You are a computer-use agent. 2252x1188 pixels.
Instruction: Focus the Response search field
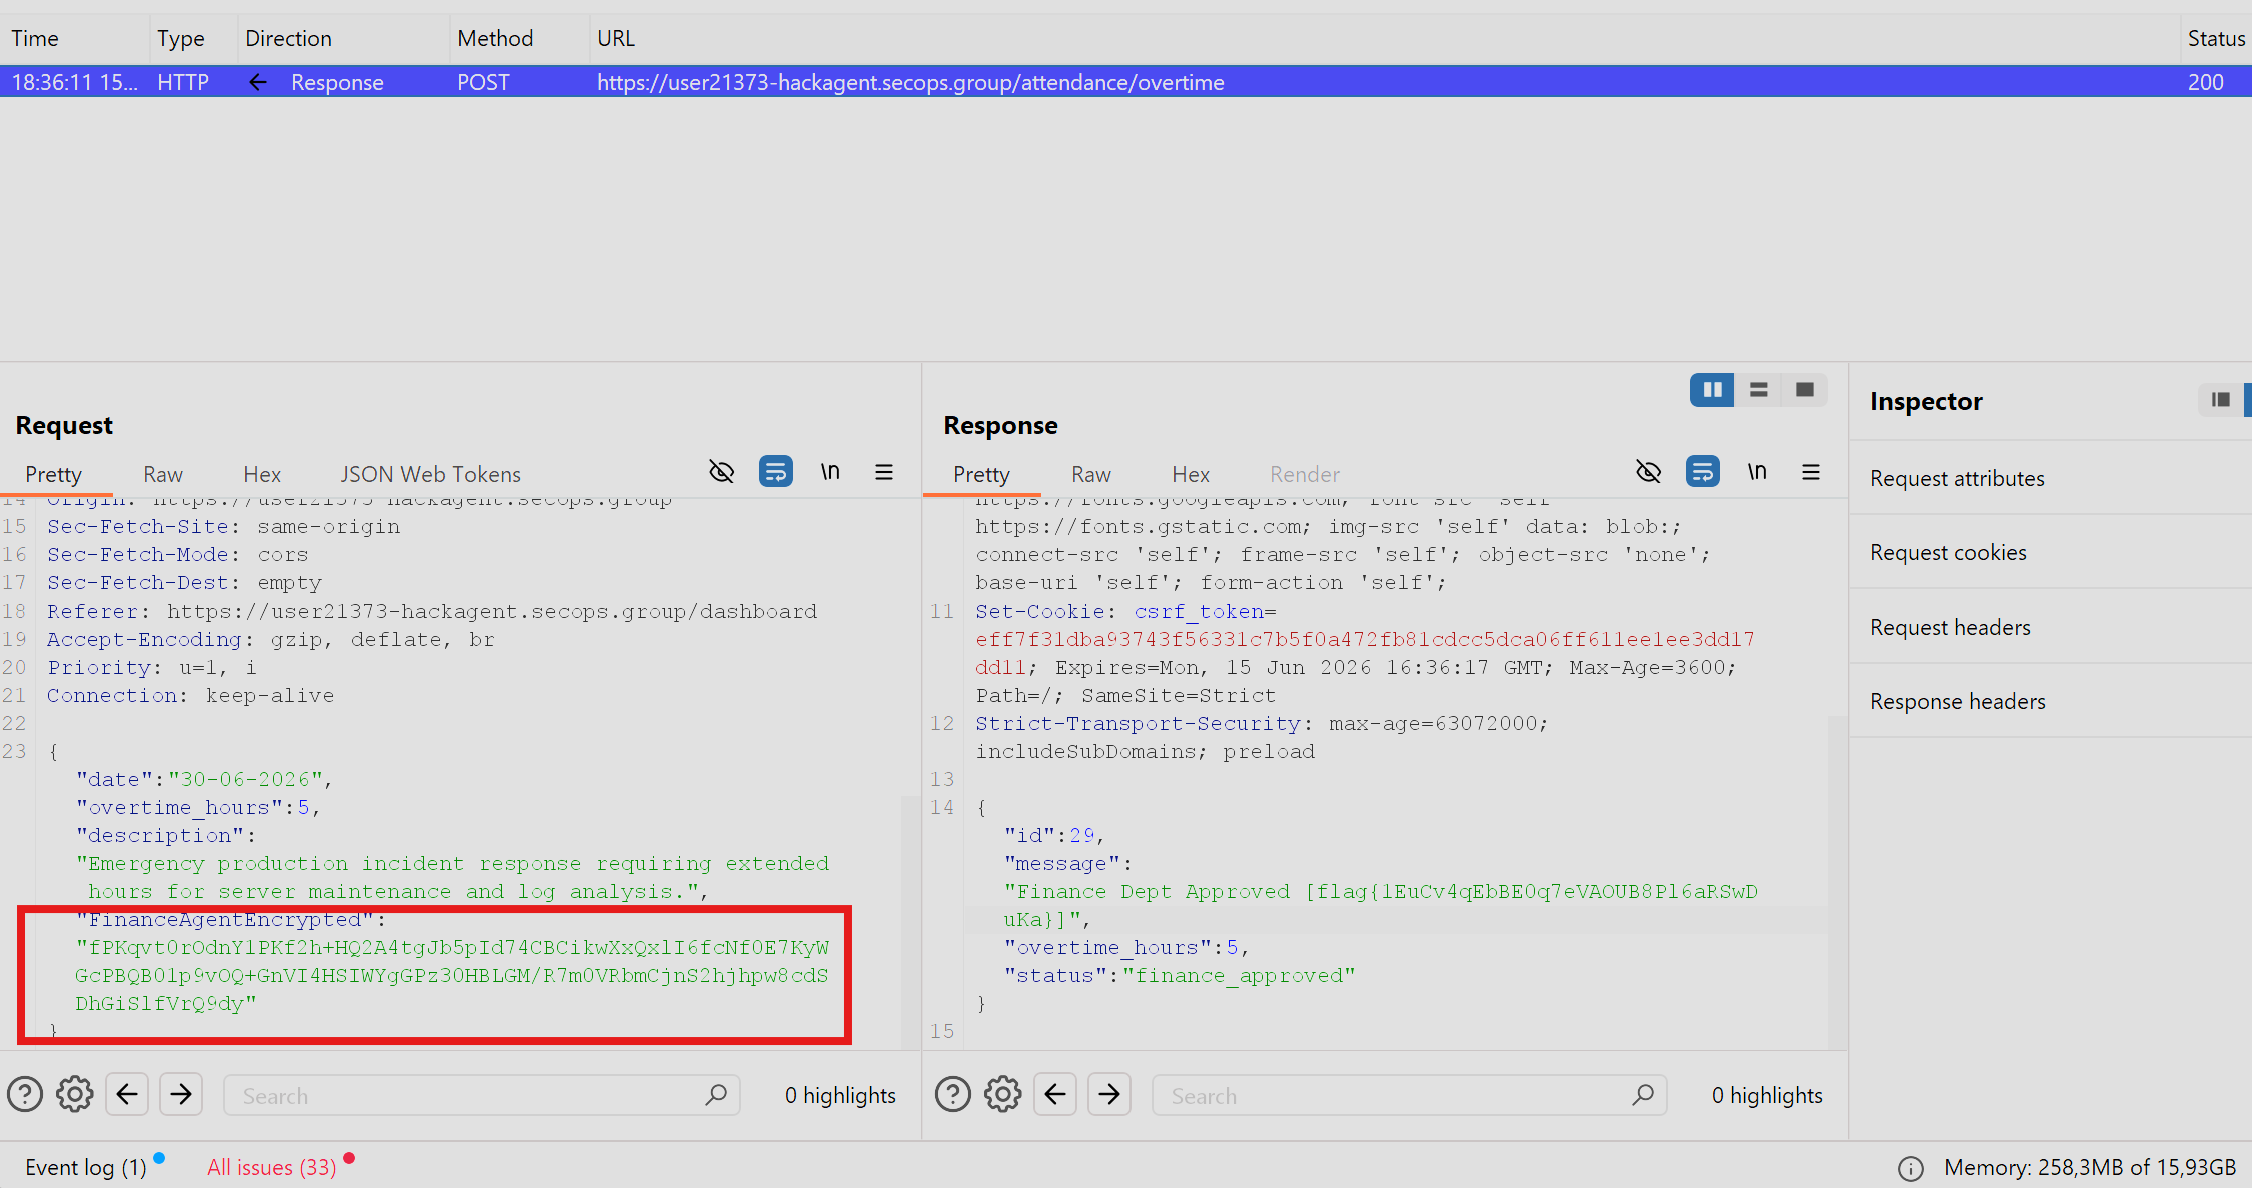pyautogui.click(x=1409, y=1095)
